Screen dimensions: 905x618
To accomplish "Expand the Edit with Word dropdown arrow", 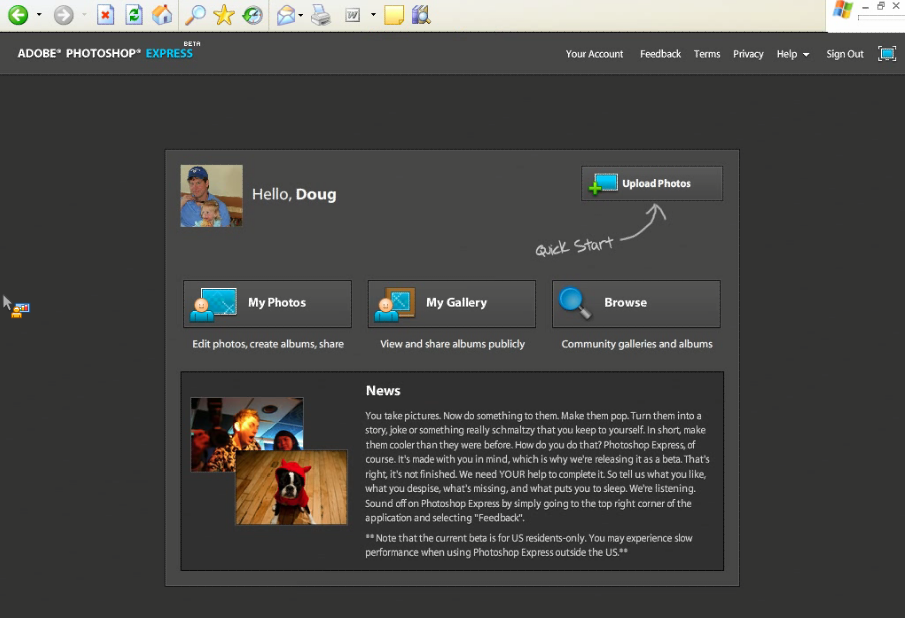I will tap(373, 14).
